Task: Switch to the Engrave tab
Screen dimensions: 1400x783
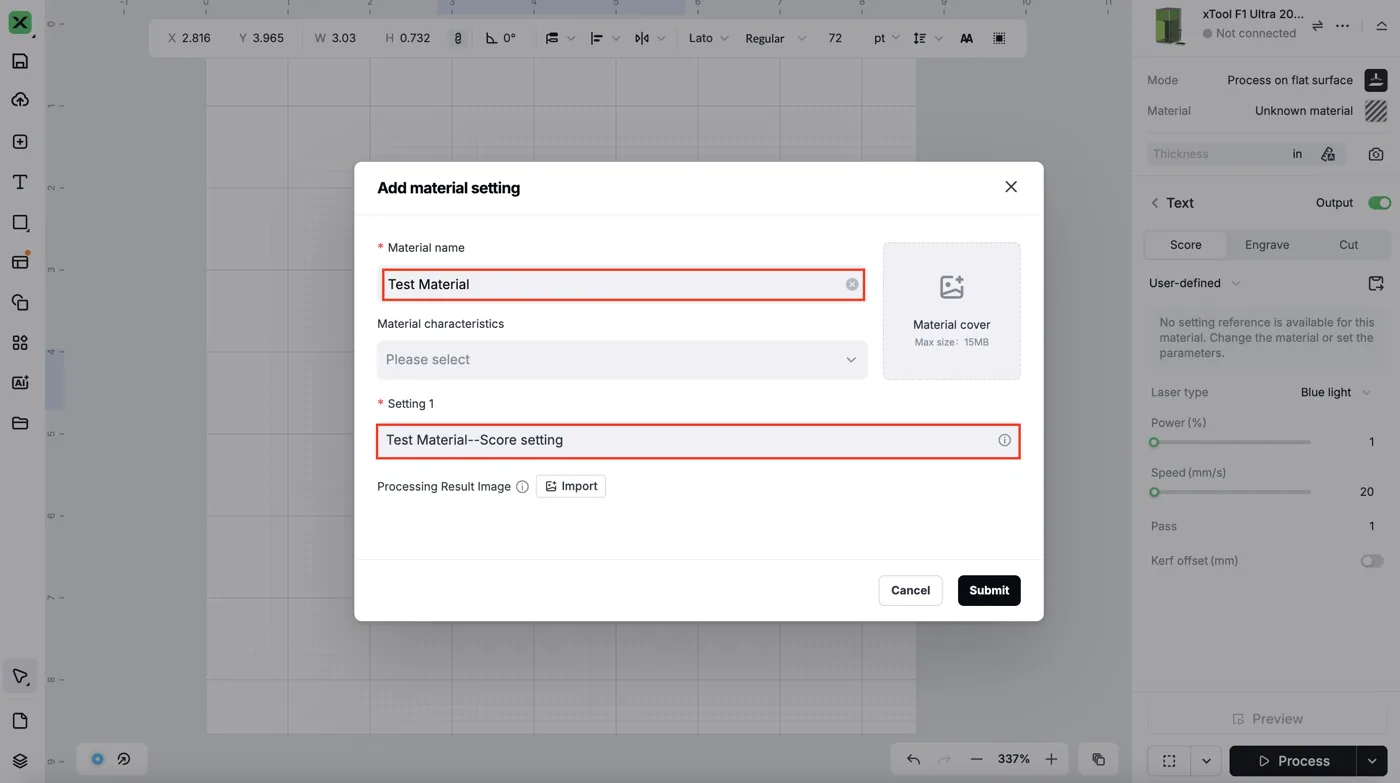Action: [x=1267, y=245]
